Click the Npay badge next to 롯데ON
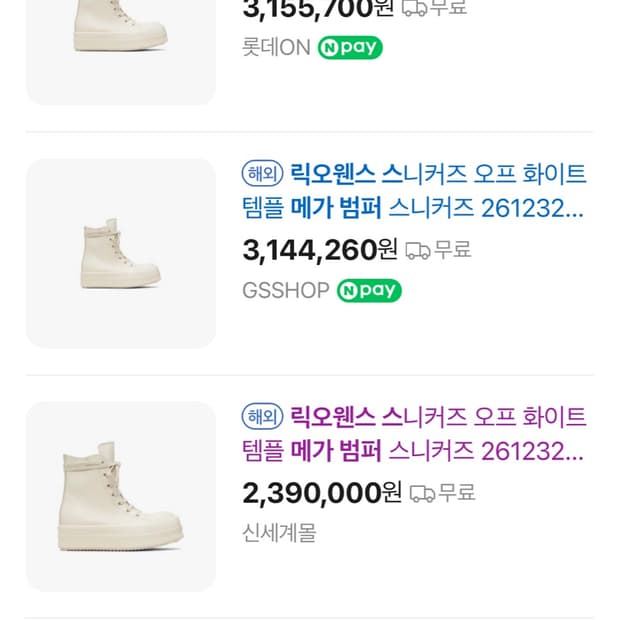This screenshot has width=620, height=620. pyautogui.click(x=350, y=47)
